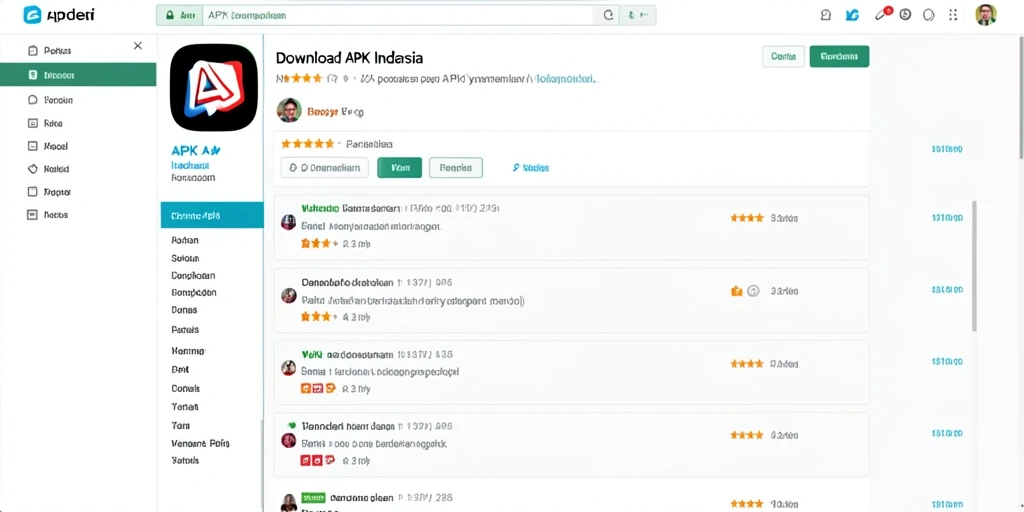Click the orange thumbs-up icon in Denenbato review
The height and width of the screenshot is (512, 1024).
click(x=737, y=291)
